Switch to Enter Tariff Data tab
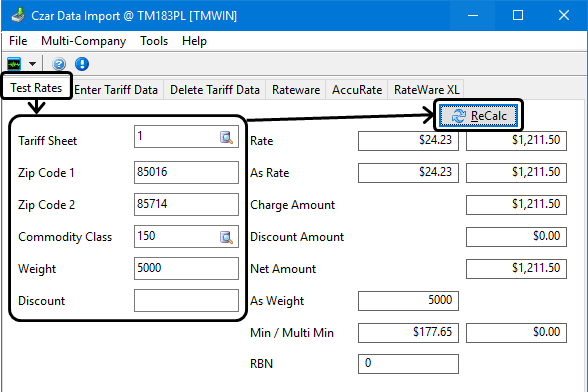This screenshot has width=588, height=392. pos(116,90)
